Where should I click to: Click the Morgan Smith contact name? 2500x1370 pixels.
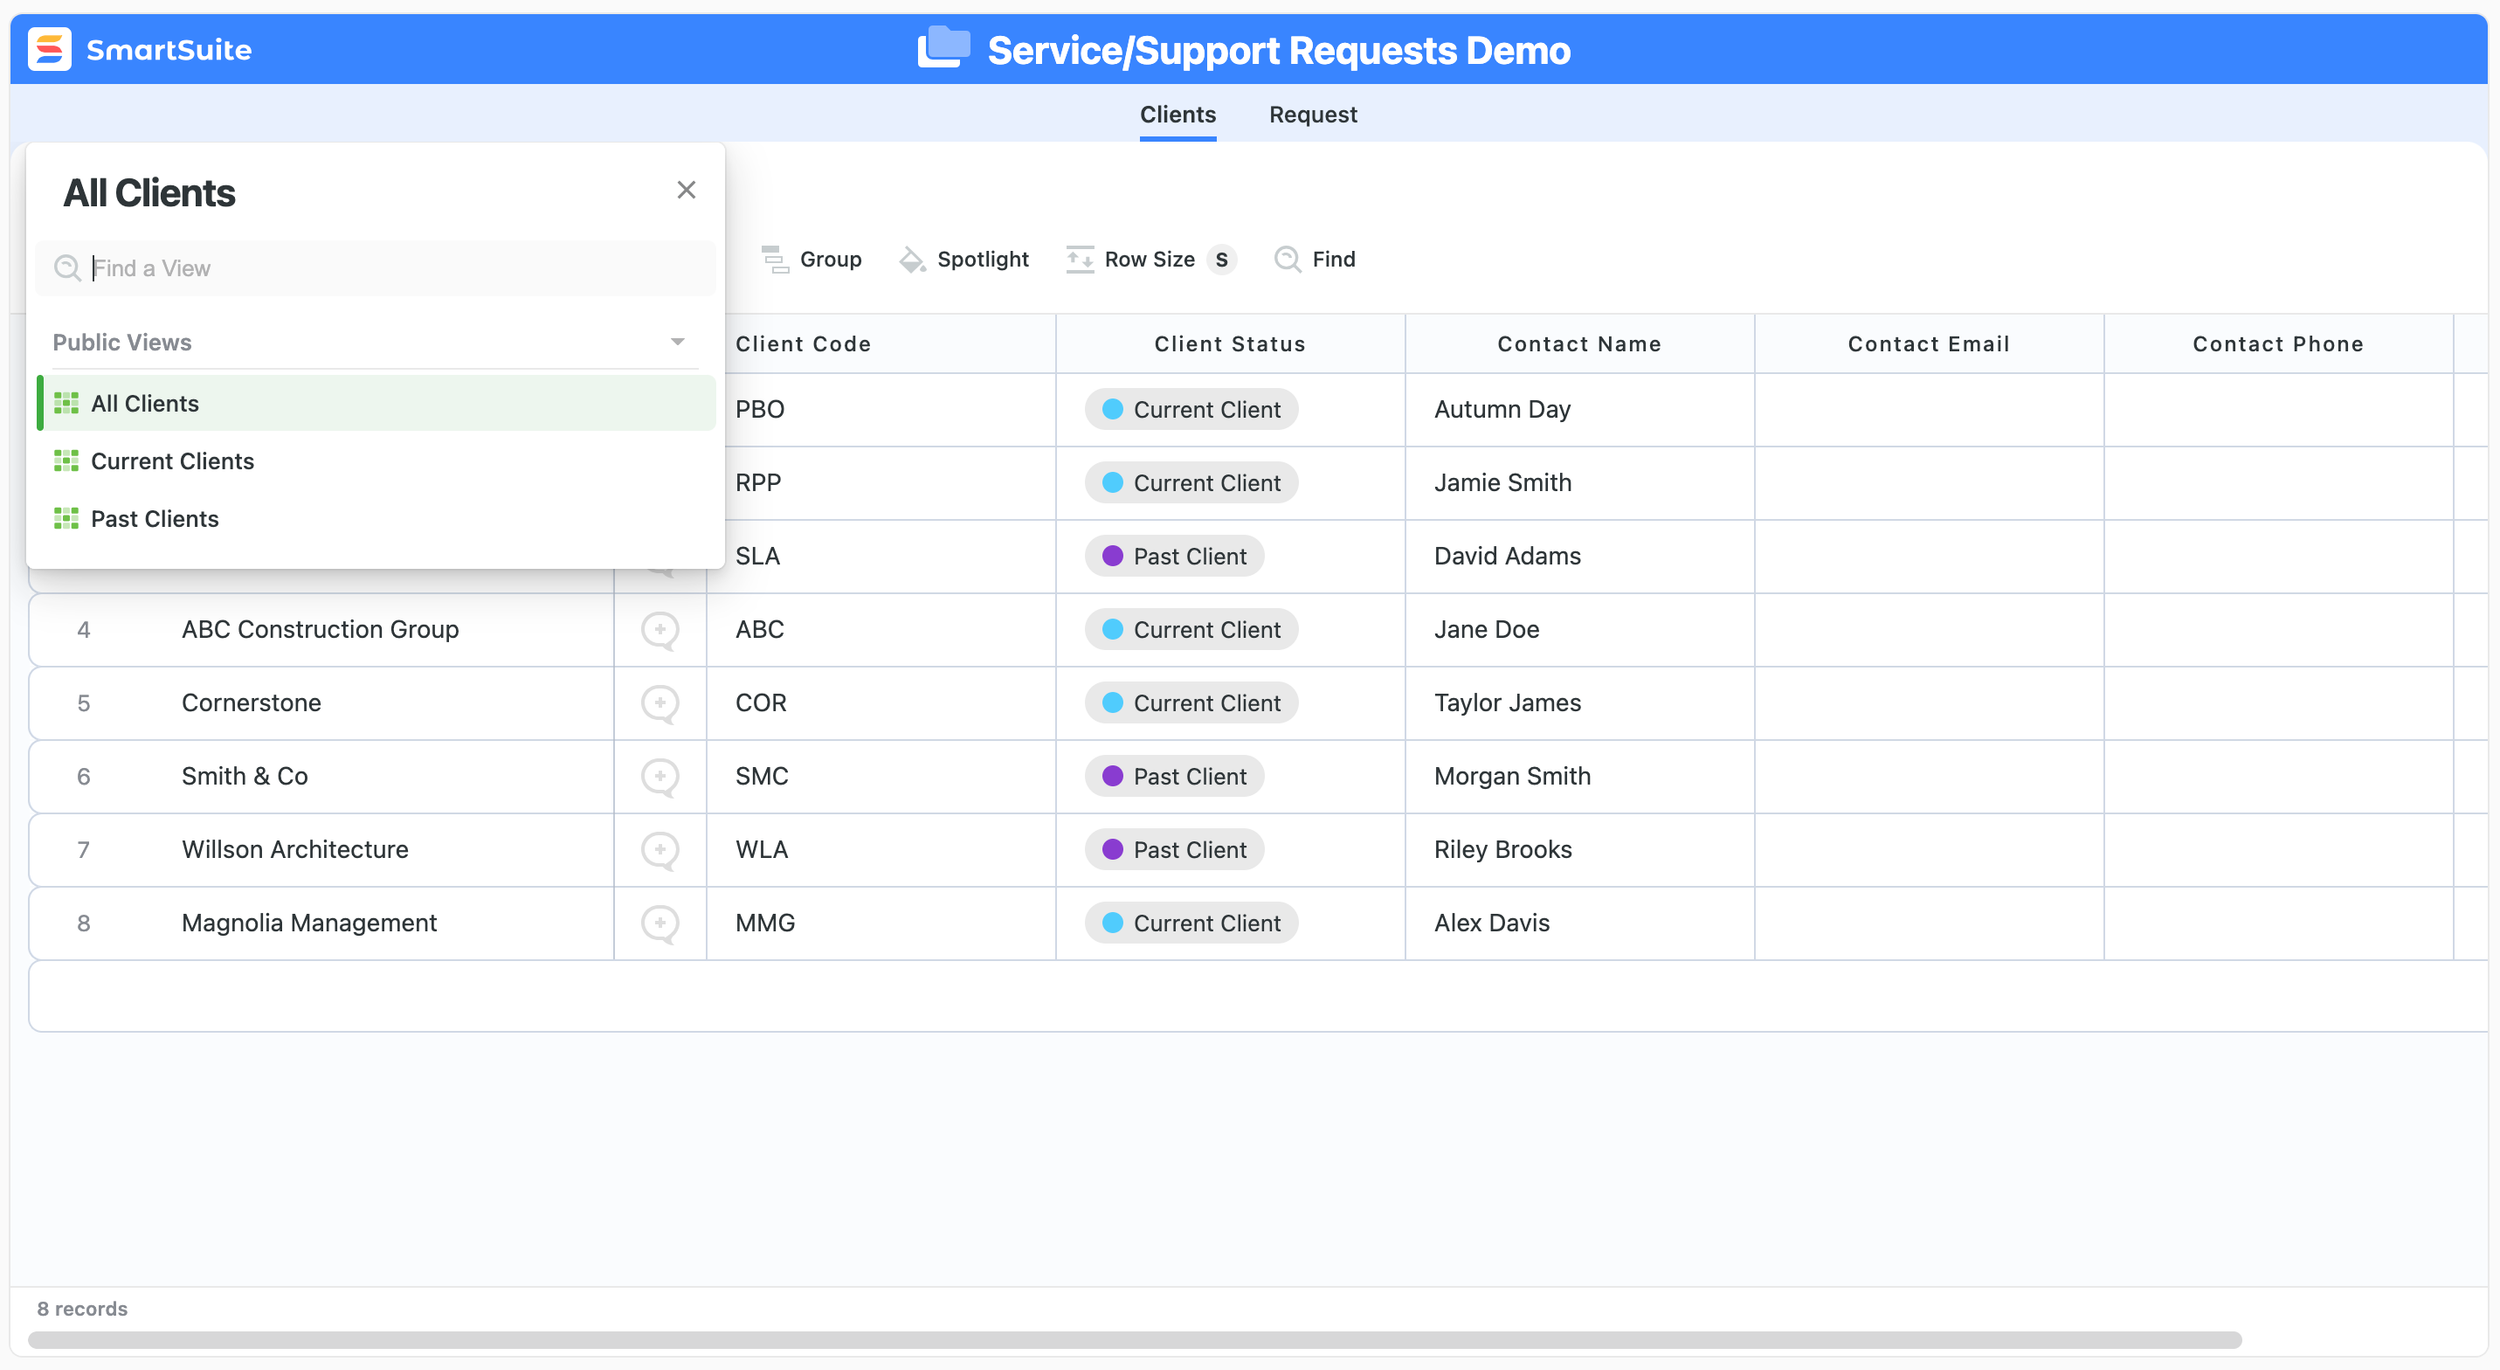1512,776
